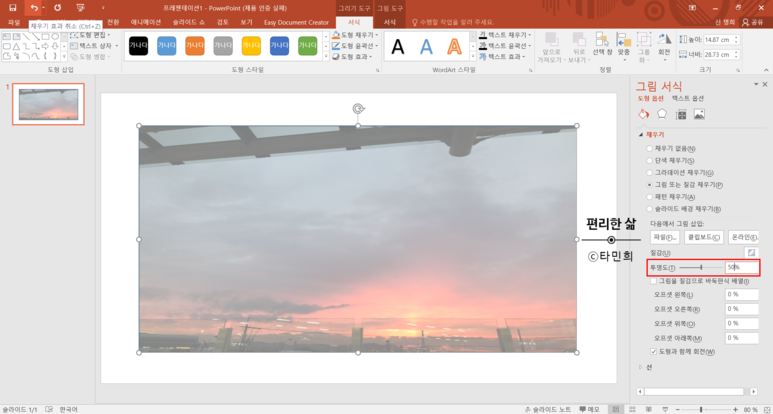773x414 pixels.
Task: Open the Easy Document Creator tab
Action: click(296, 22)
